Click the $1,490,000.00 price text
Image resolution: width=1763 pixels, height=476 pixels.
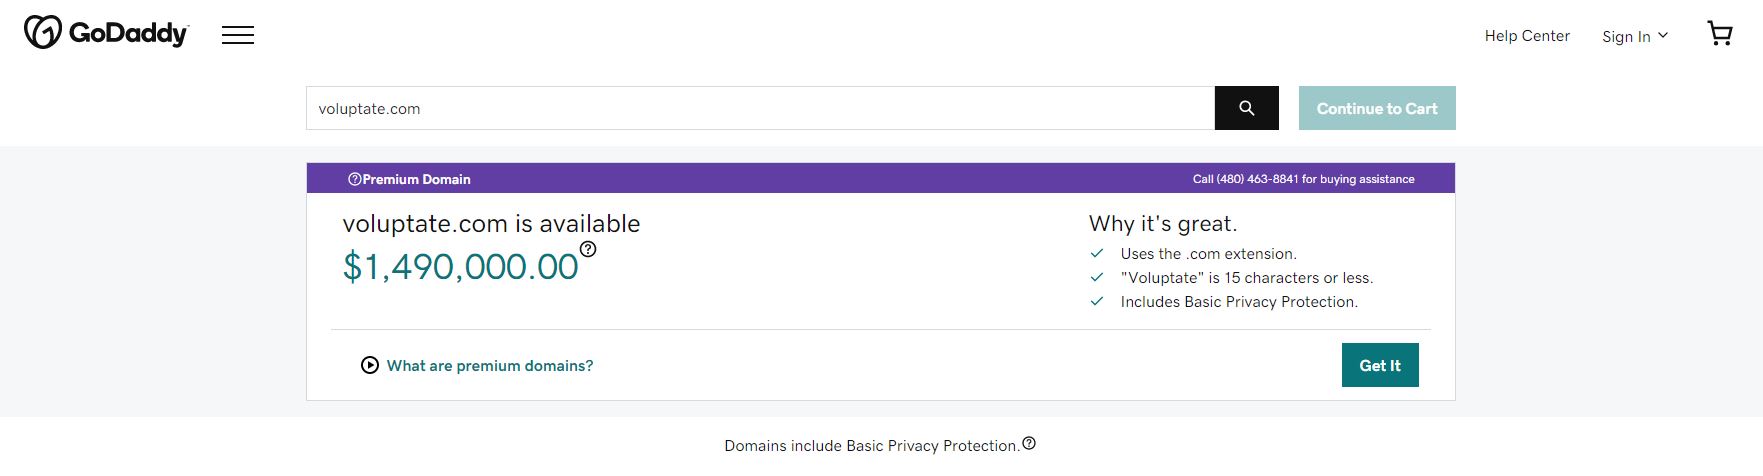pos(460,267)
